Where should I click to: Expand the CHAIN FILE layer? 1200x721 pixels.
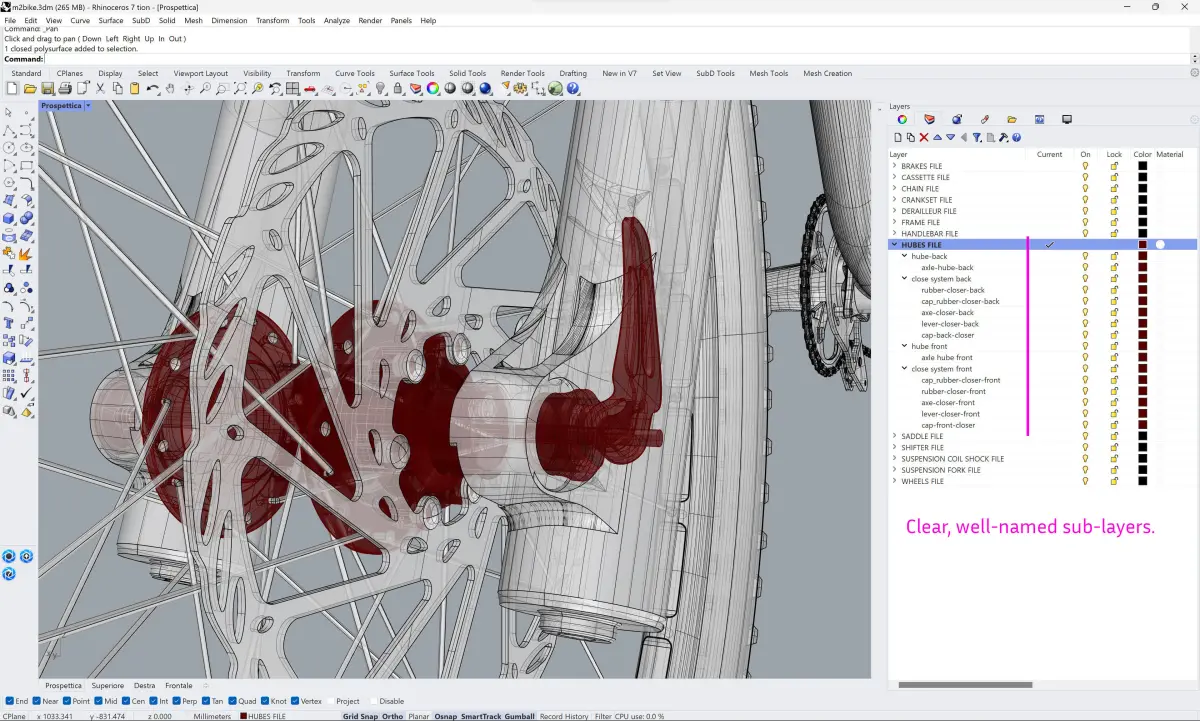pos(894,189)
